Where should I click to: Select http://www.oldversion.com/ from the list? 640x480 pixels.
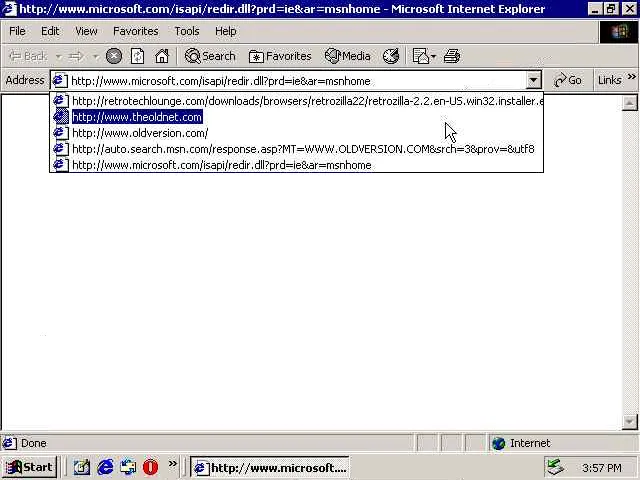(297, 133)
